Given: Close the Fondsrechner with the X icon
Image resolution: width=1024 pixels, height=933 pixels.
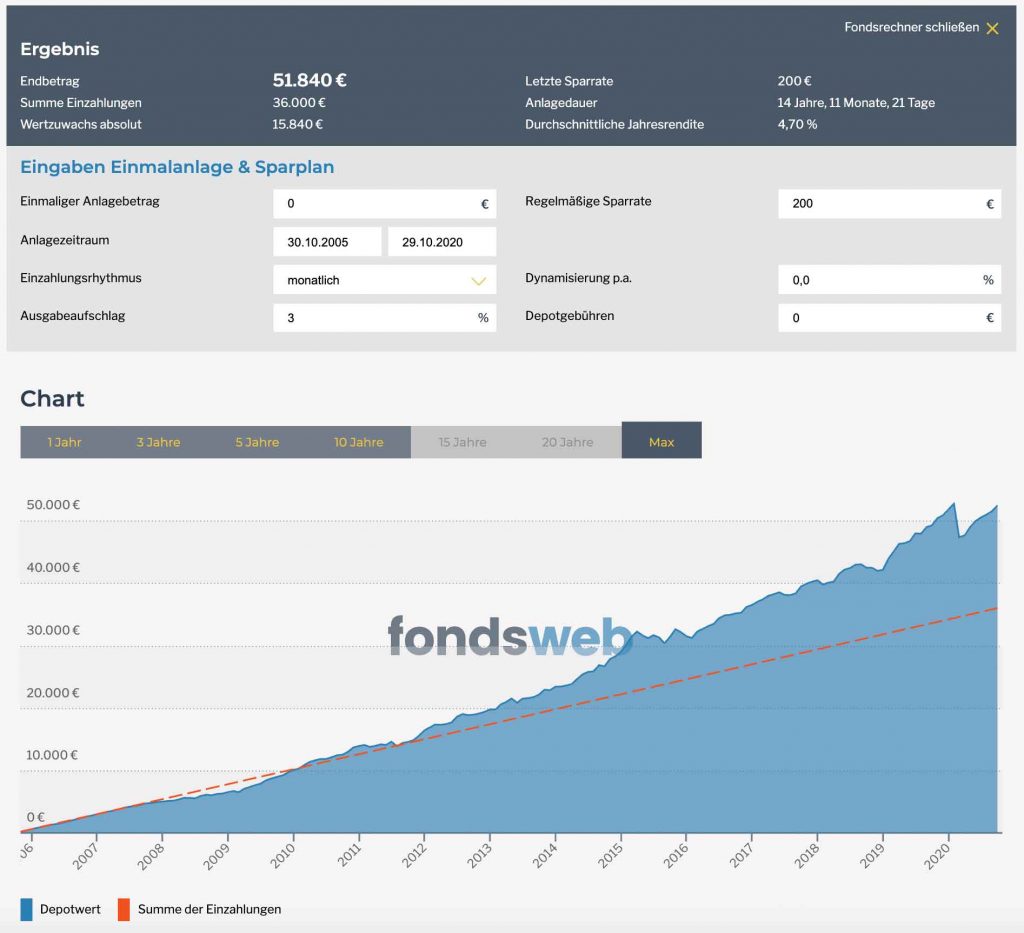Looking at the screenshot, I should click(992, 28).
